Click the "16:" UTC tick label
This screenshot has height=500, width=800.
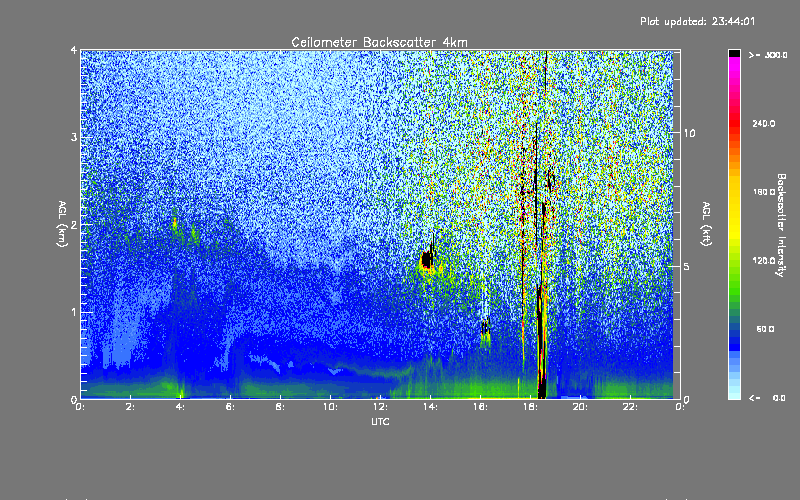(x=480, y=407)
